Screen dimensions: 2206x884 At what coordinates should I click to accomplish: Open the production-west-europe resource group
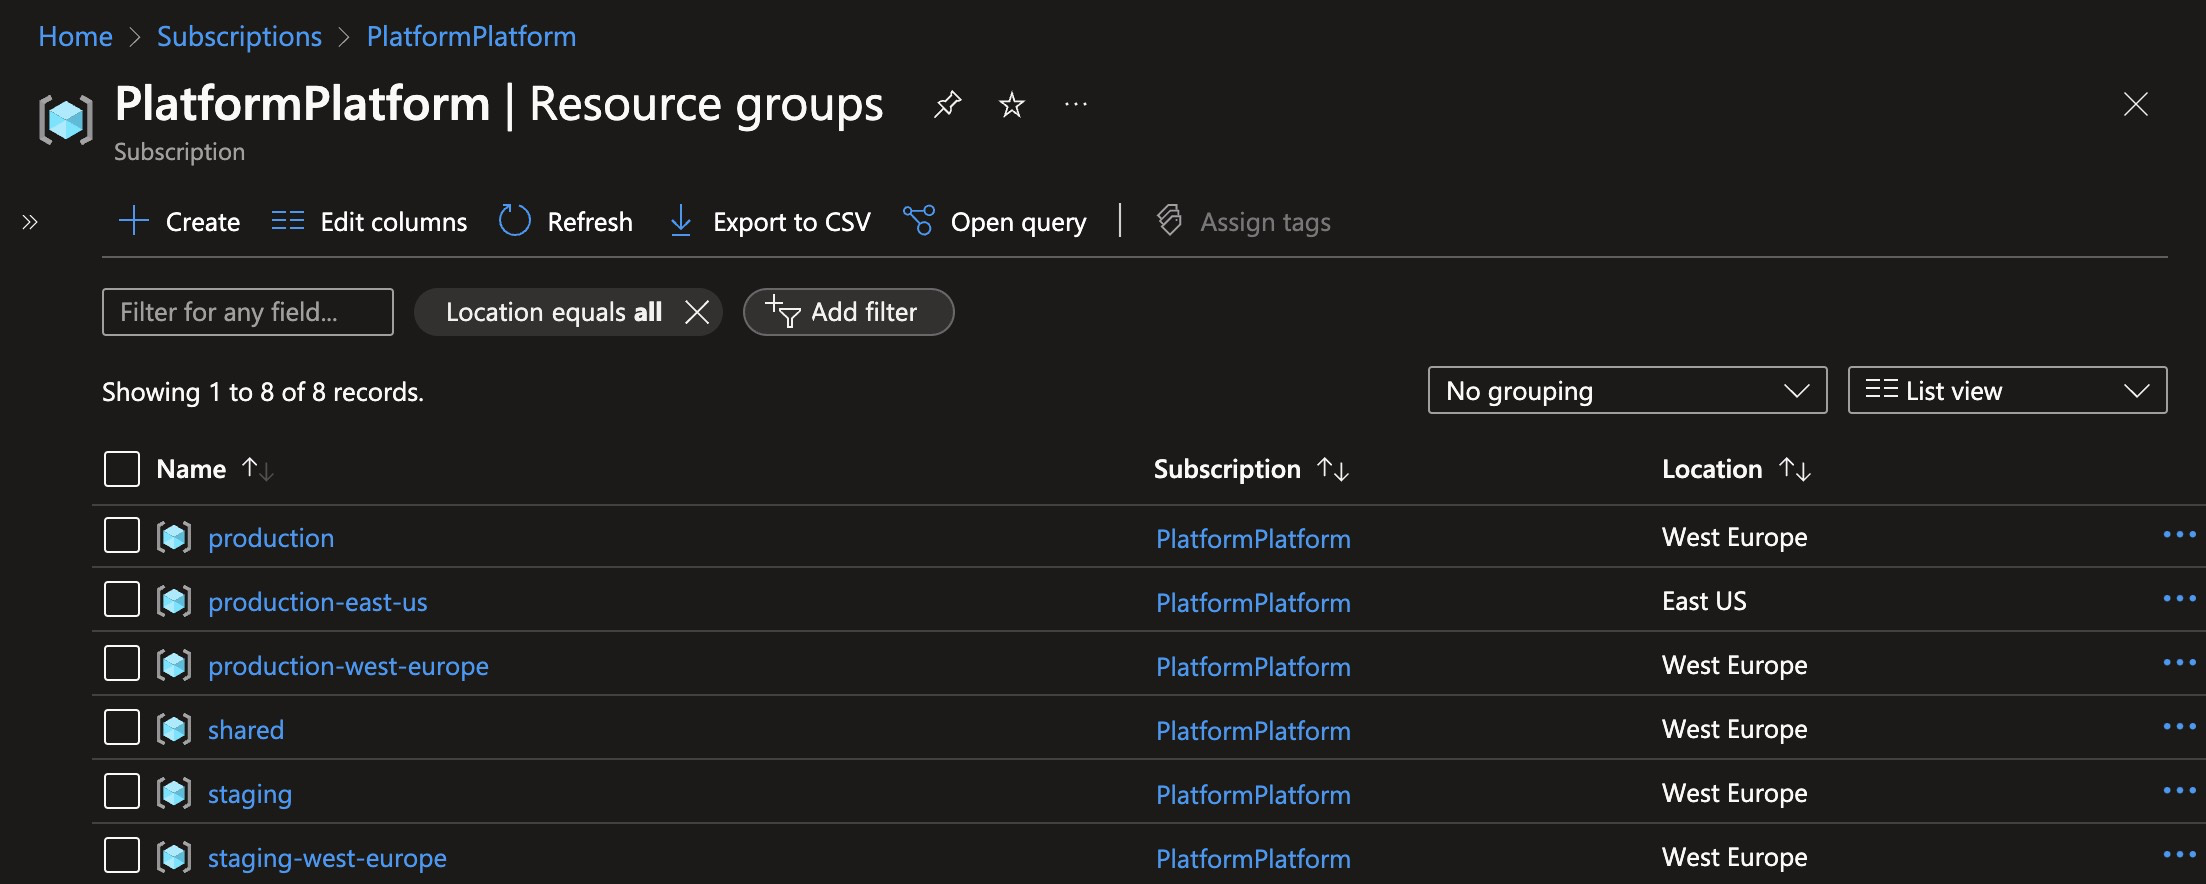point(348,666)
